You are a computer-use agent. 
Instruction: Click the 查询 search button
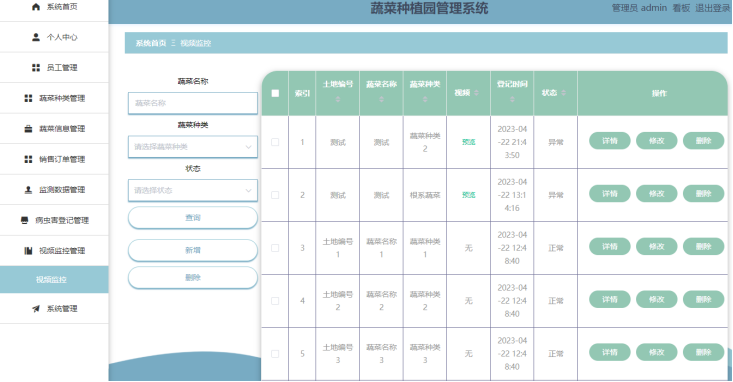point(193,218)
